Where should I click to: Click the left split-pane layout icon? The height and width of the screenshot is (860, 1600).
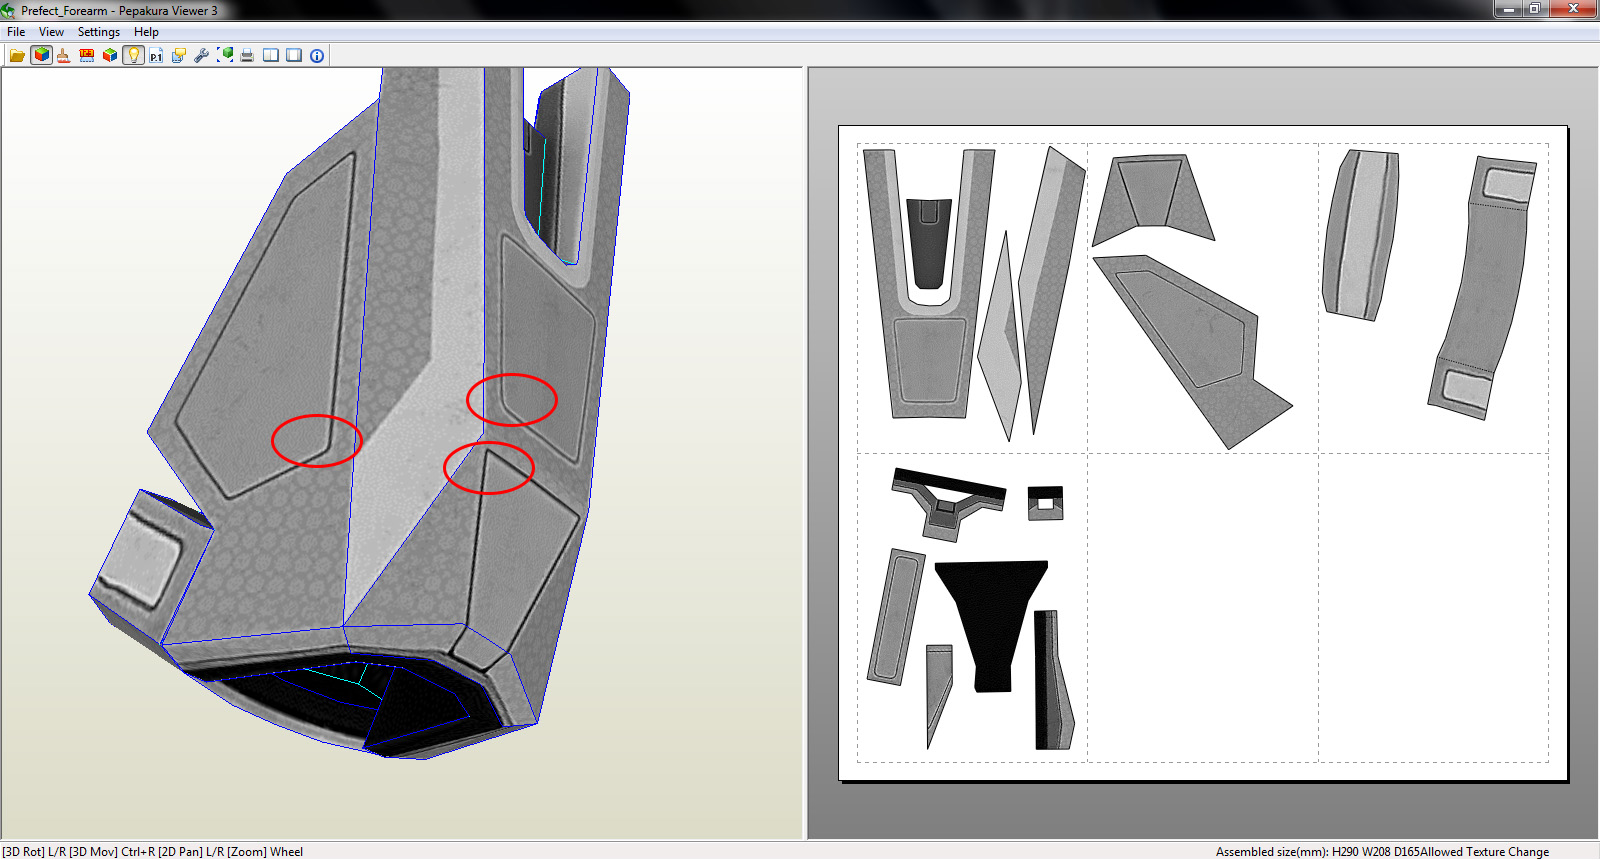pos(271,56)
